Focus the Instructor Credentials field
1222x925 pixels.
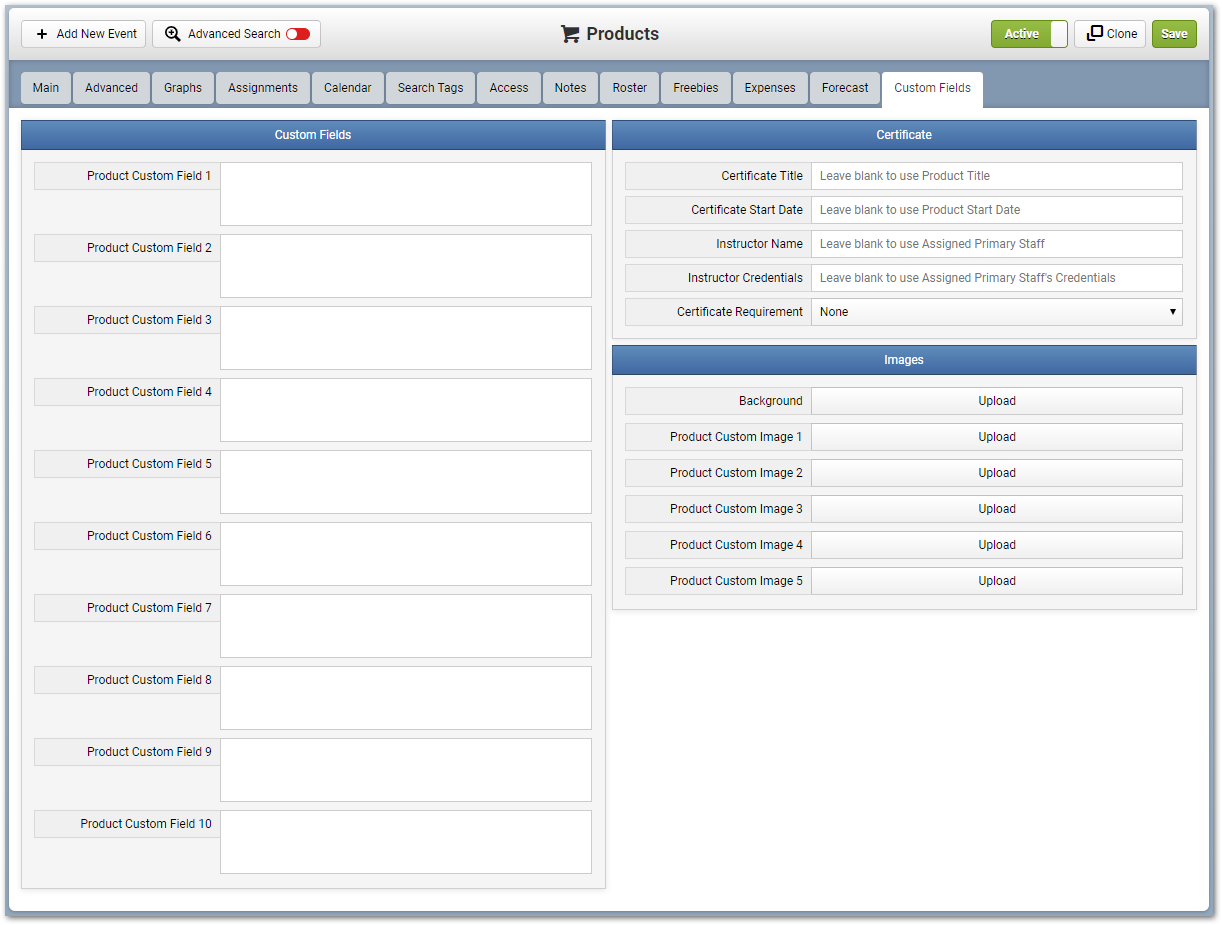(x=997, y=278)
